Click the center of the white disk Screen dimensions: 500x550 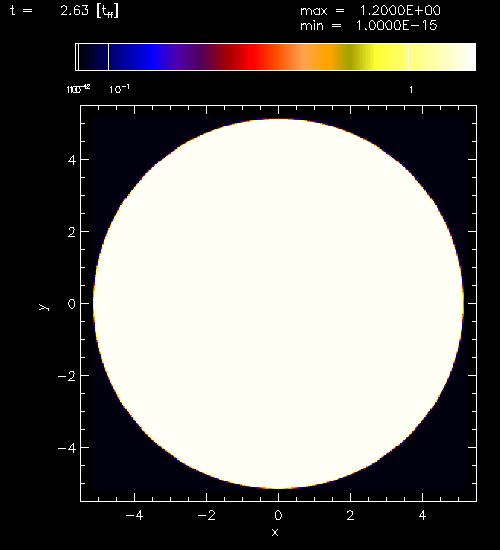pyautogui.click(x=278, y=304)
